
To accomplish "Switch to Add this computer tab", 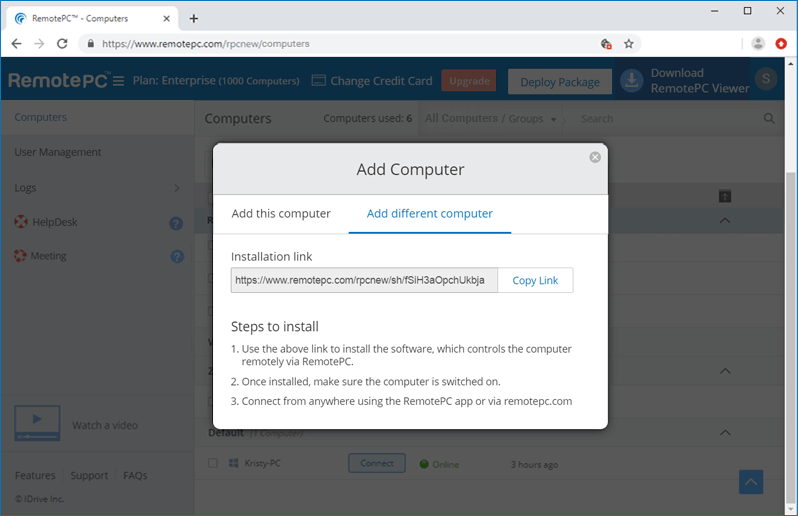I will tap(281, 214).
